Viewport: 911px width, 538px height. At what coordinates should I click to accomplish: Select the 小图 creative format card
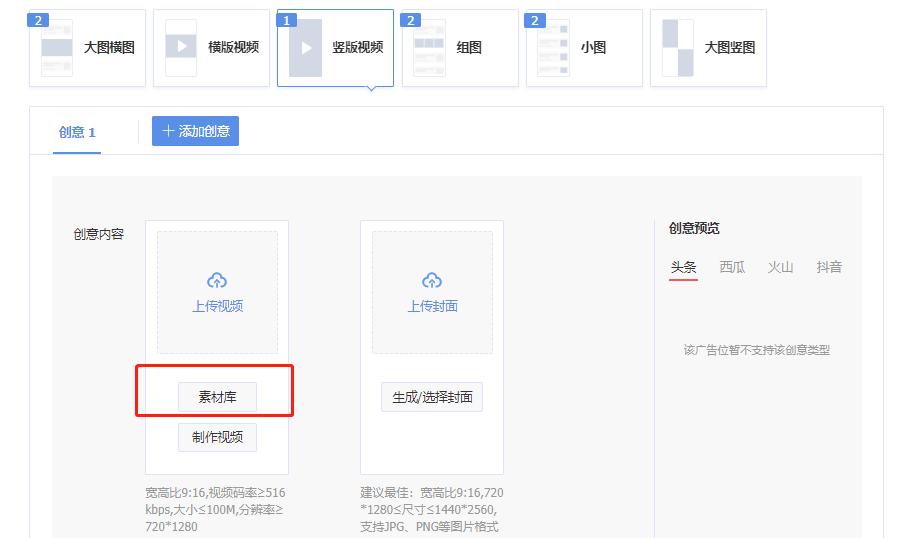coord(584,48)
